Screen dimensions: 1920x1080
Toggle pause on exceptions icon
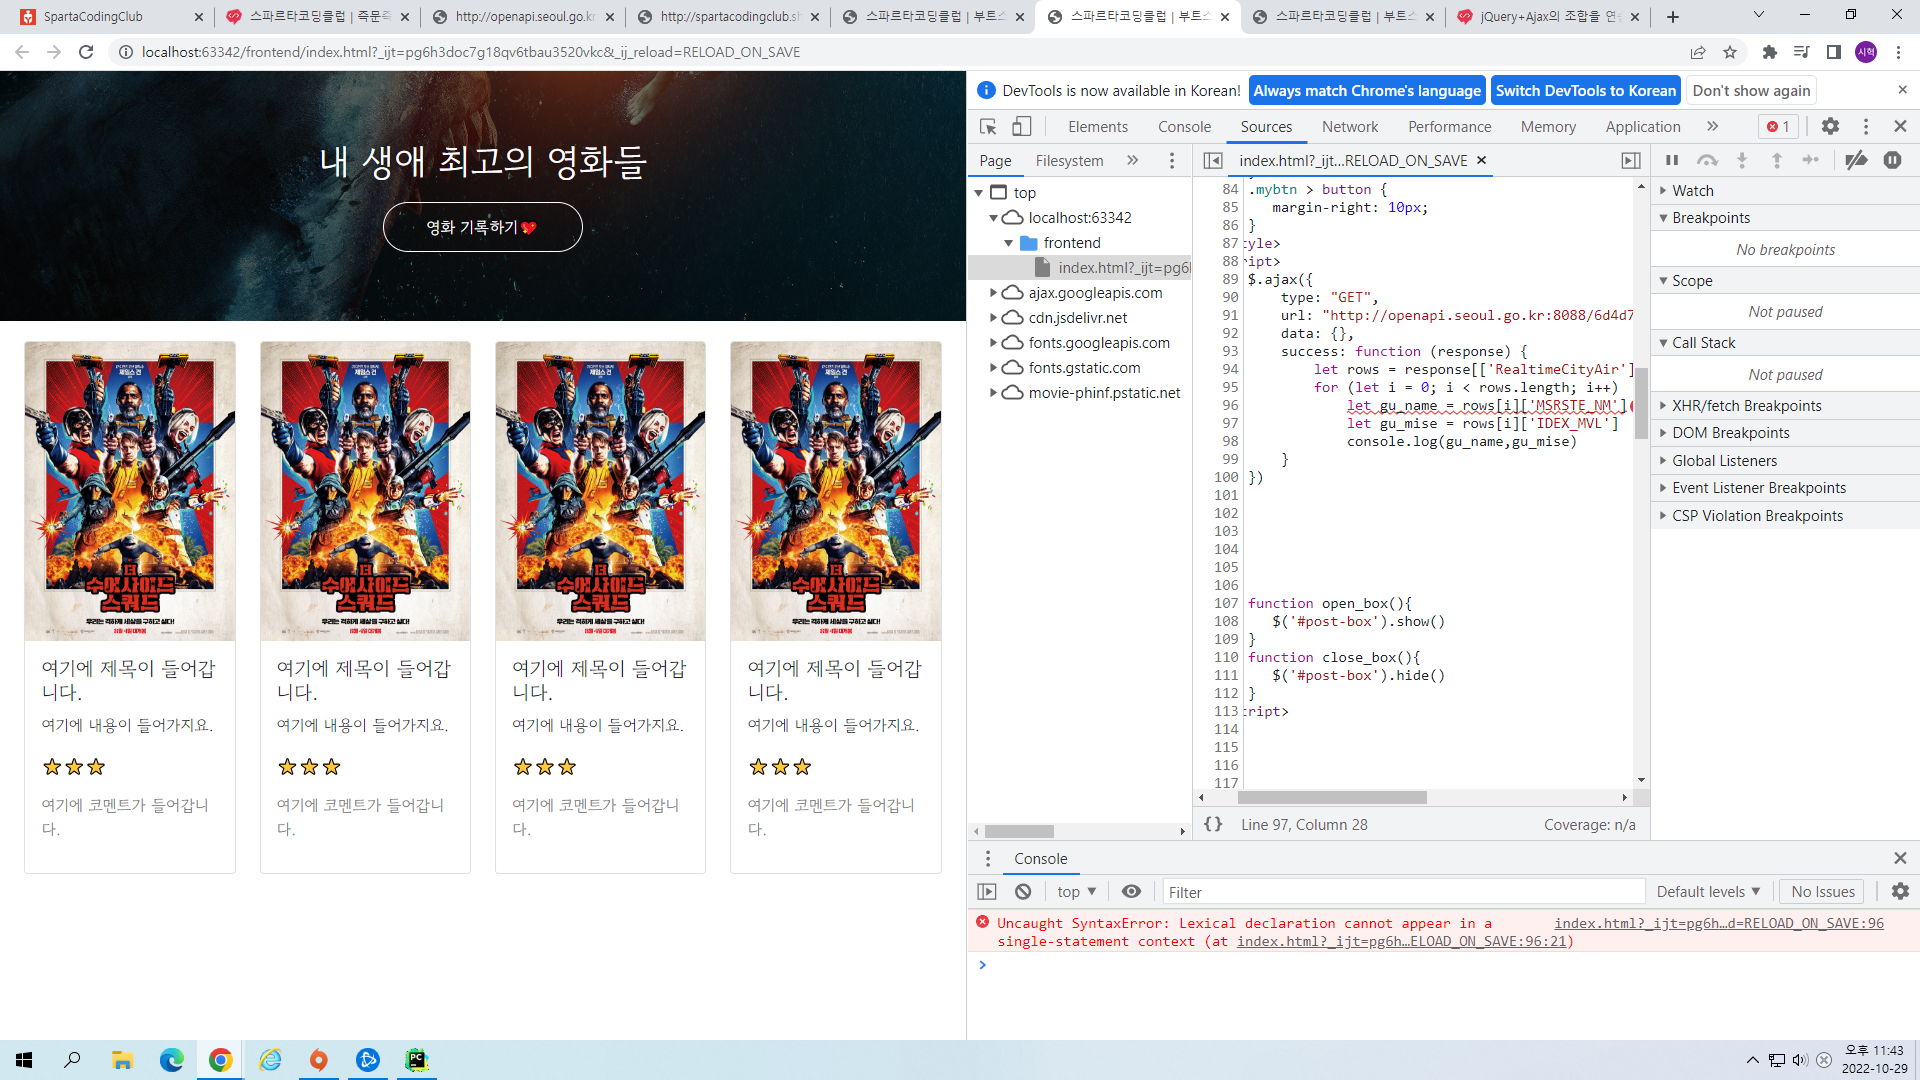point(1892,160)
